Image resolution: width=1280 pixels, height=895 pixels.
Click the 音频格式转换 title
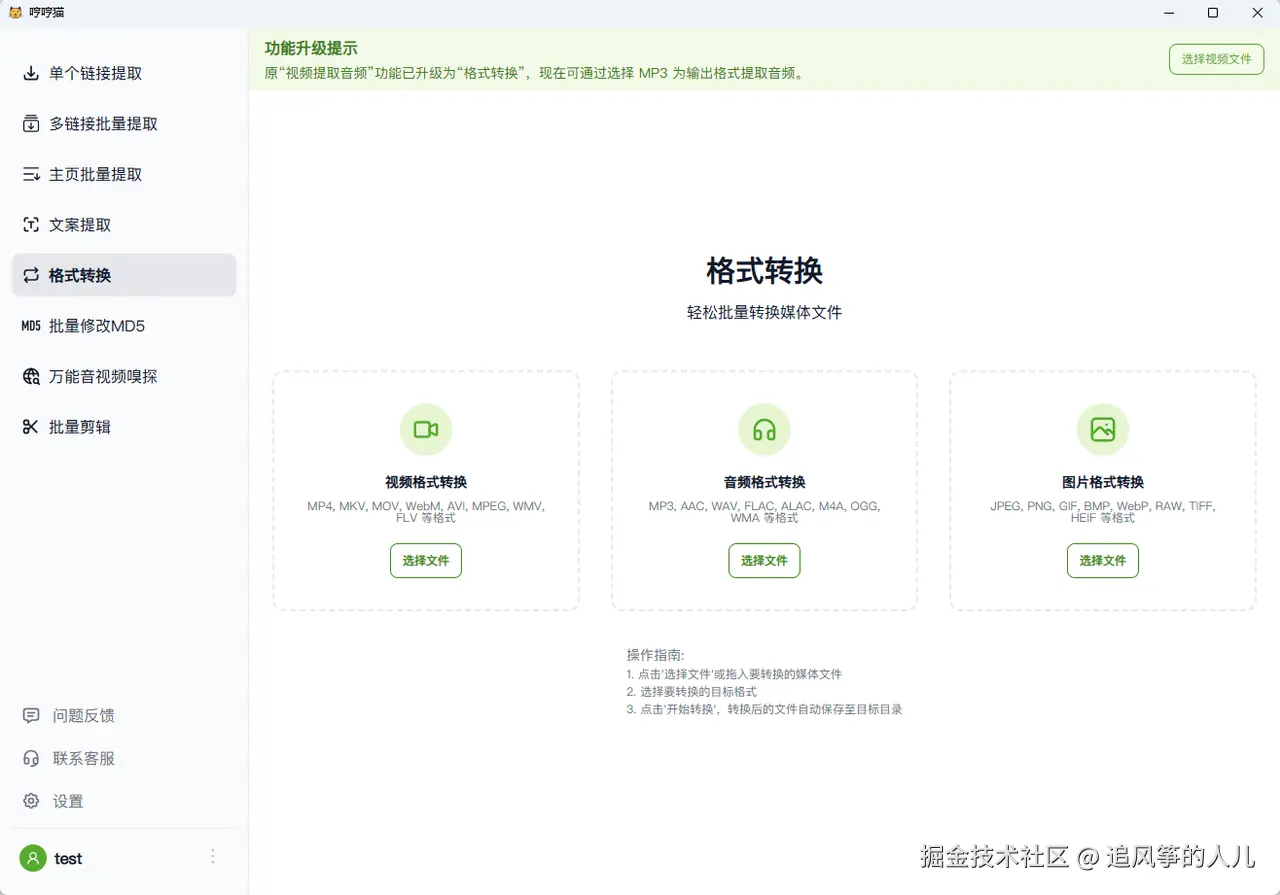(x=764, y=482)
